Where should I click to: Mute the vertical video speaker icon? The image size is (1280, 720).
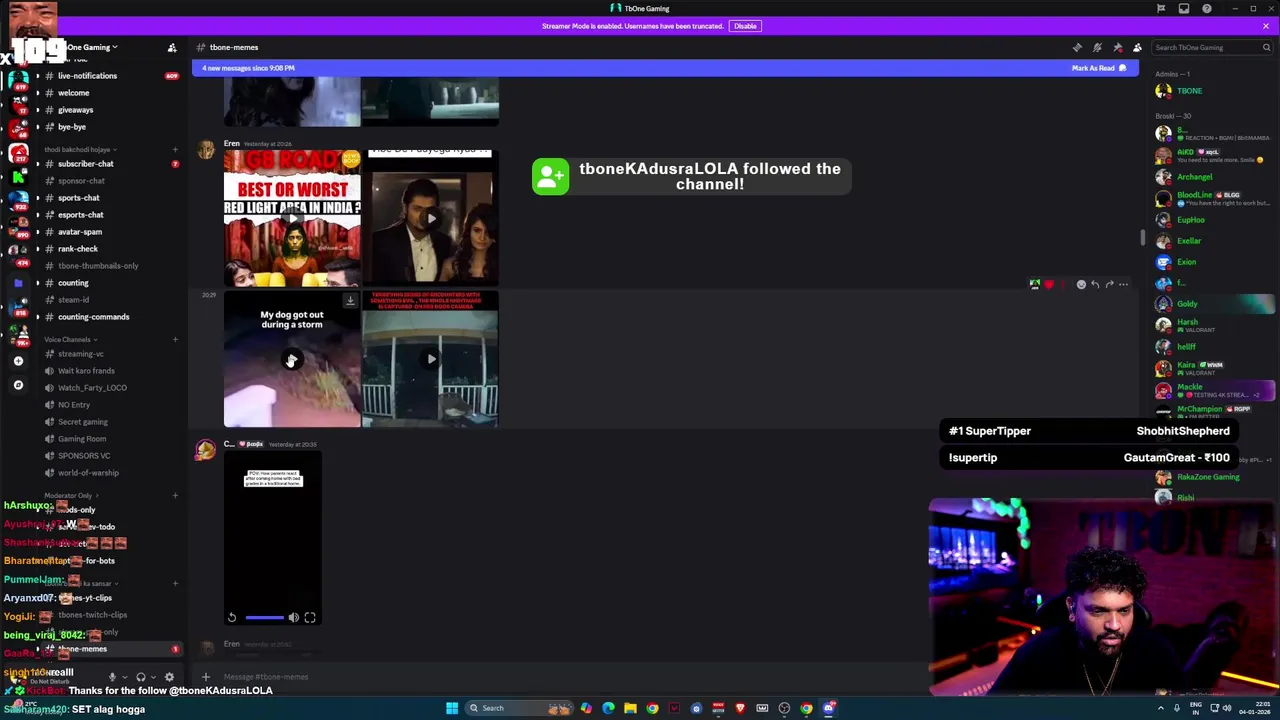click(x=294, y=618)
